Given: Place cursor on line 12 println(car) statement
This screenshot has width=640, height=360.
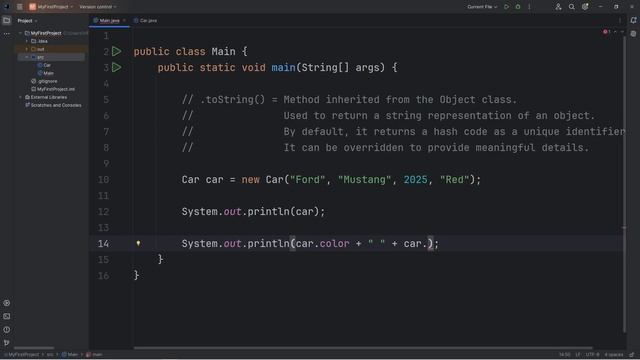Looking at the screenshot, I should click(253, 212).
